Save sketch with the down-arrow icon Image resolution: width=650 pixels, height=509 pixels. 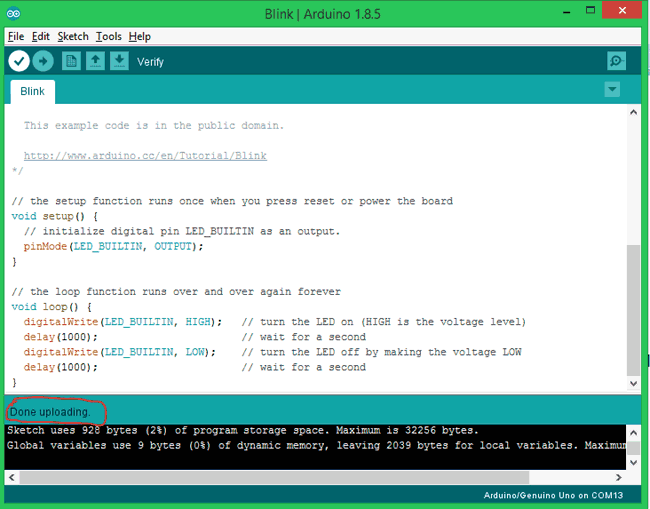click(x=119, y=61)
